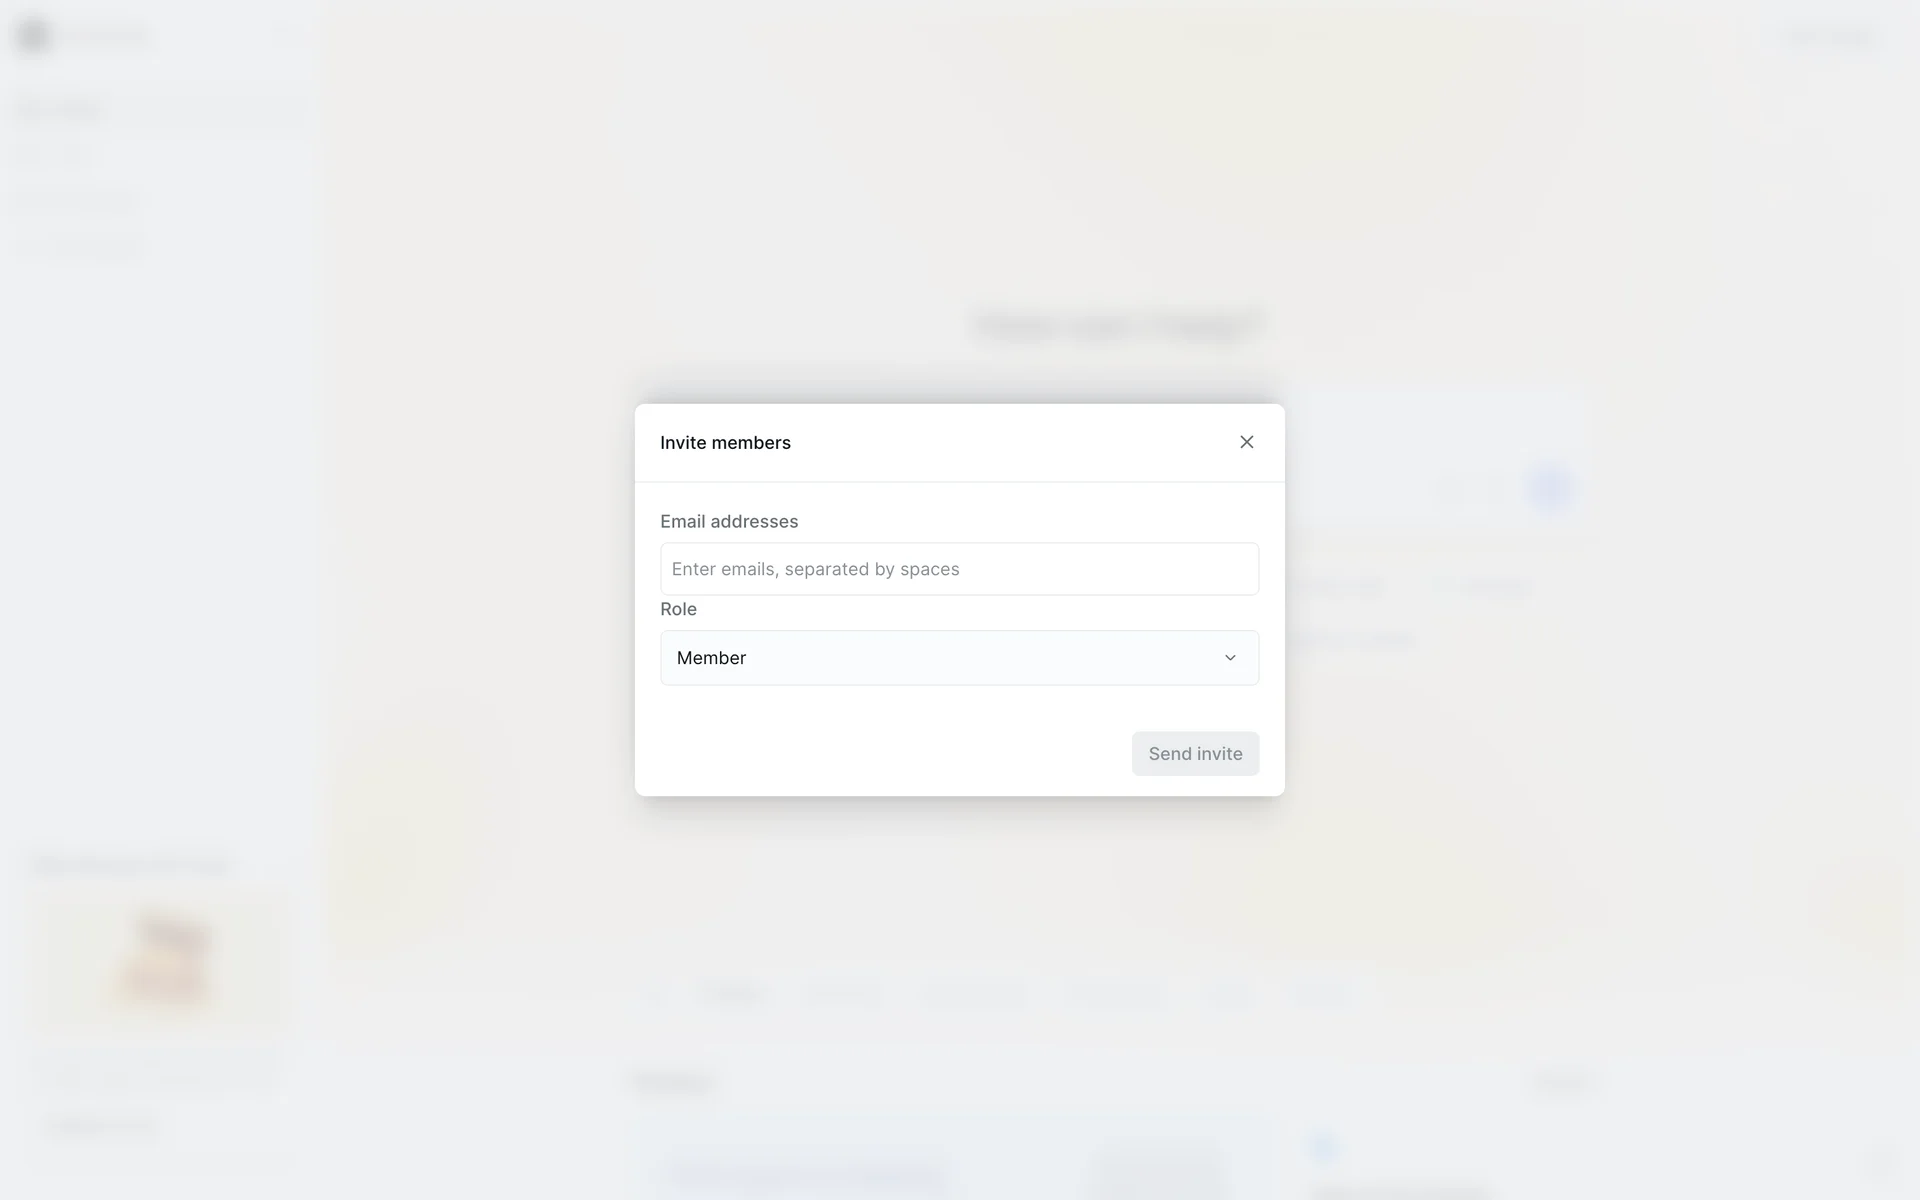
Task: Focus the email addresses input field
Action: pos(959,569)
